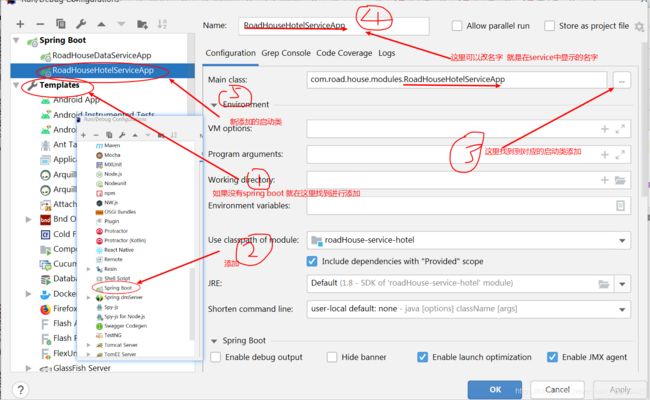Screen dimensions: 650x400
Task: Collapse the Spring Boot tree node
Action: [x=16, y=41]
